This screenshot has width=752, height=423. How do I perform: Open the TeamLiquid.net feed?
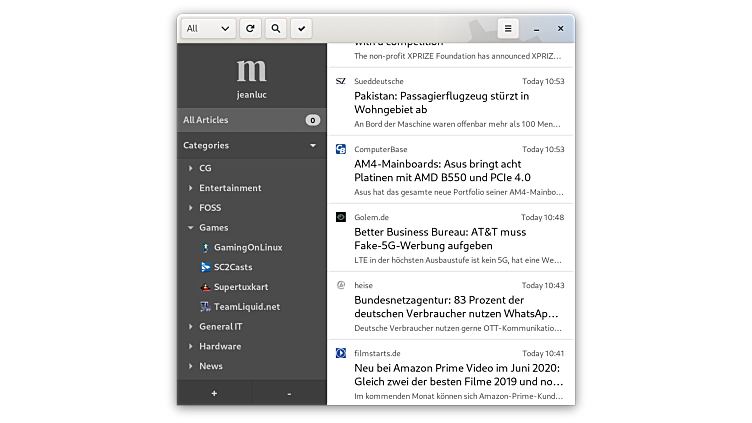pos(246,307)
